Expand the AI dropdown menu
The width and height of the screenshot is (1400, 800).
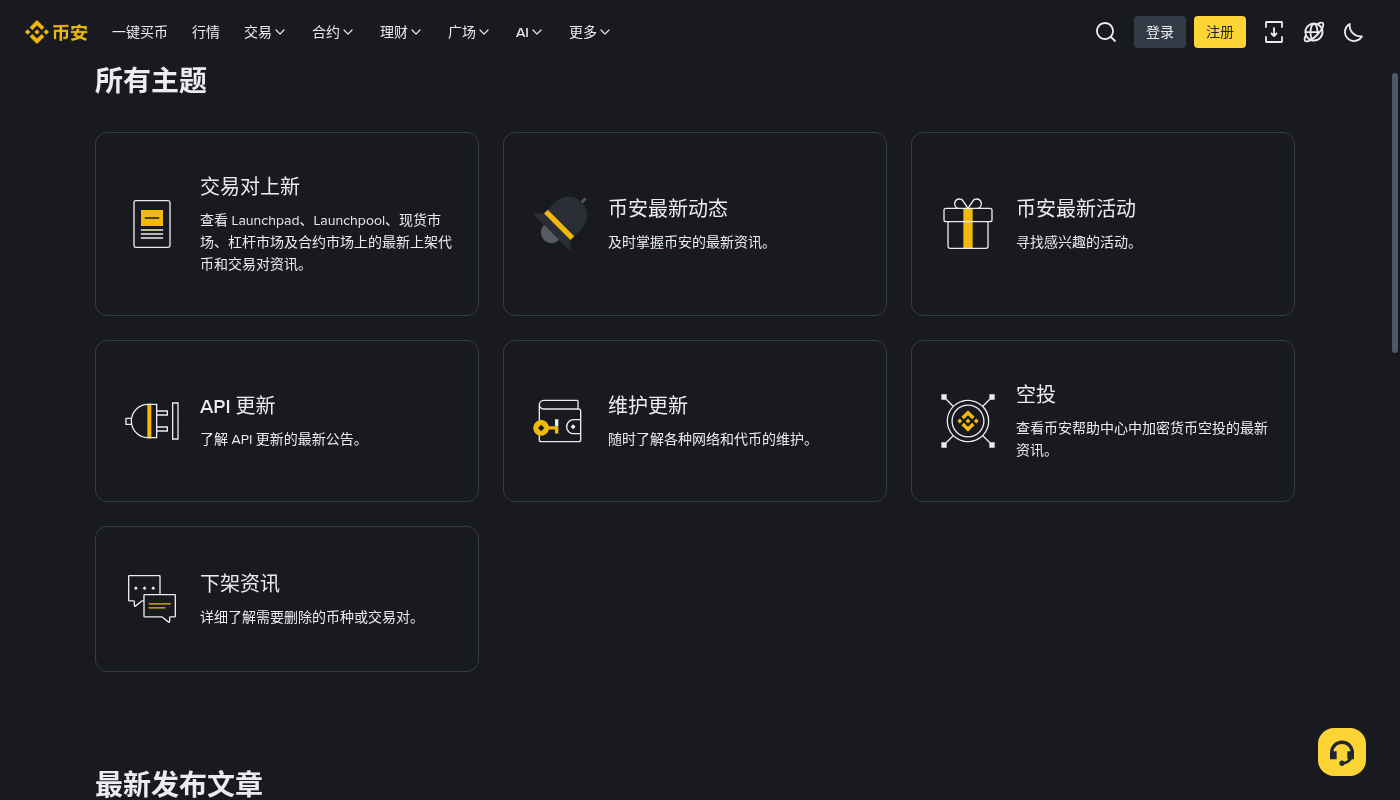[530, 32]
